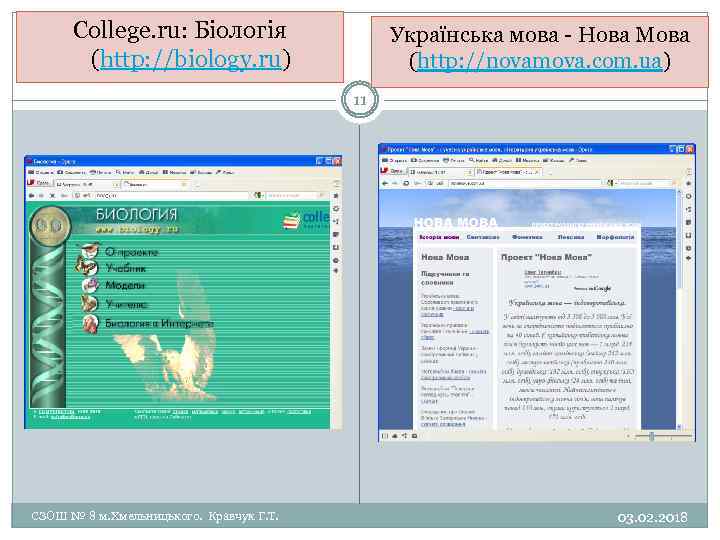Click the panel toggle icon in the Нова Мова status bar
The image size is (720, 540).
[x=385, y=436]
